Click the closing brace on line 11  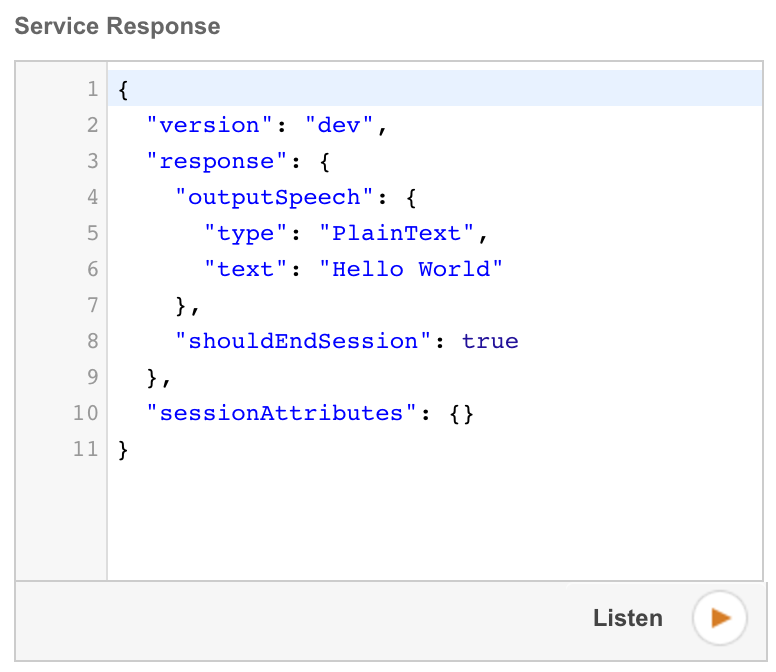[x=124, y=449]
